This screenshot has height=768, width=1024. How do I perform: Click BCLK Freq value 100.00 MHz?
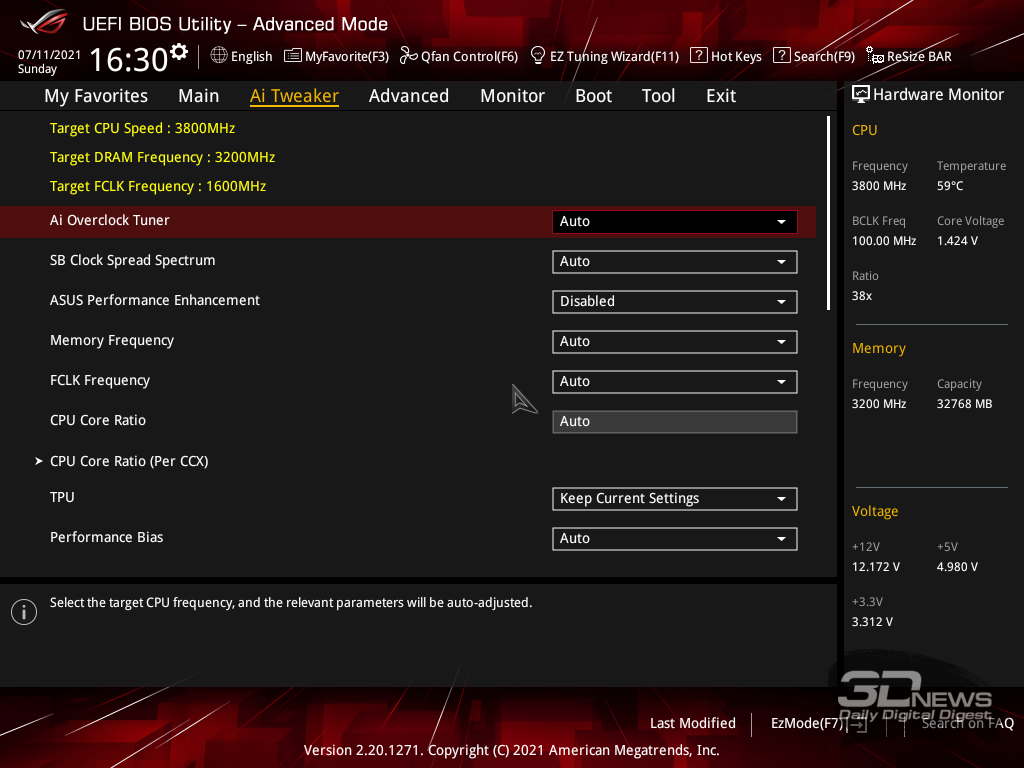click(x=884, y=240)
